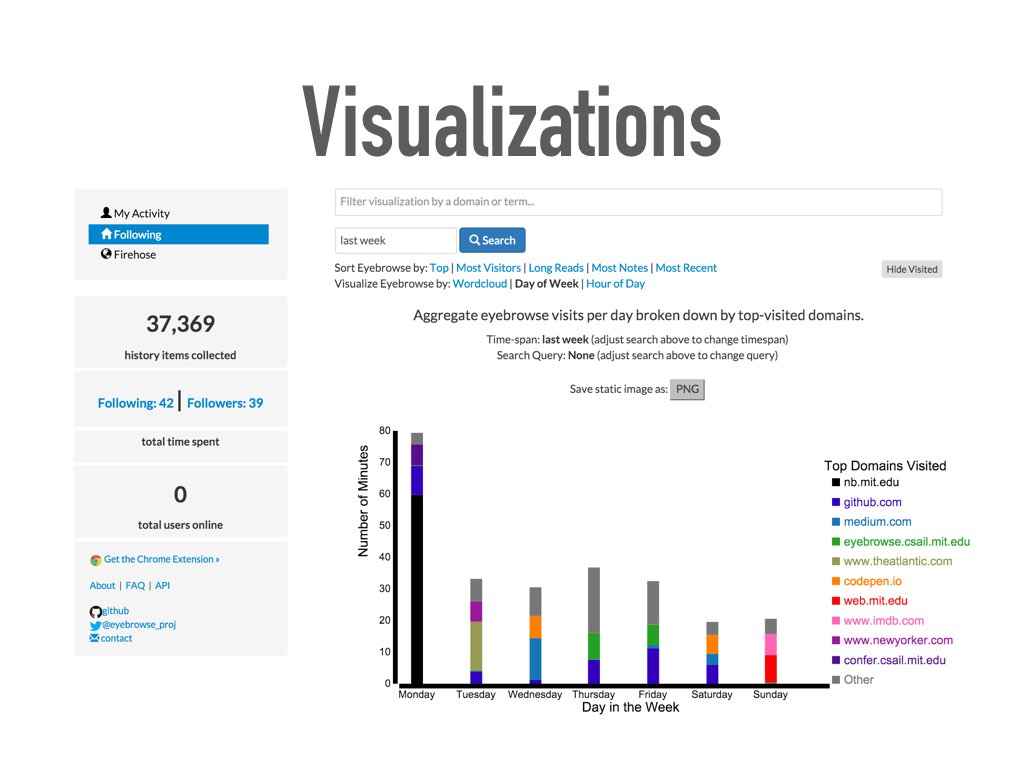Switch visualization to Wordcloud
Screen dimensions: 1024x768
pos(479,283)
